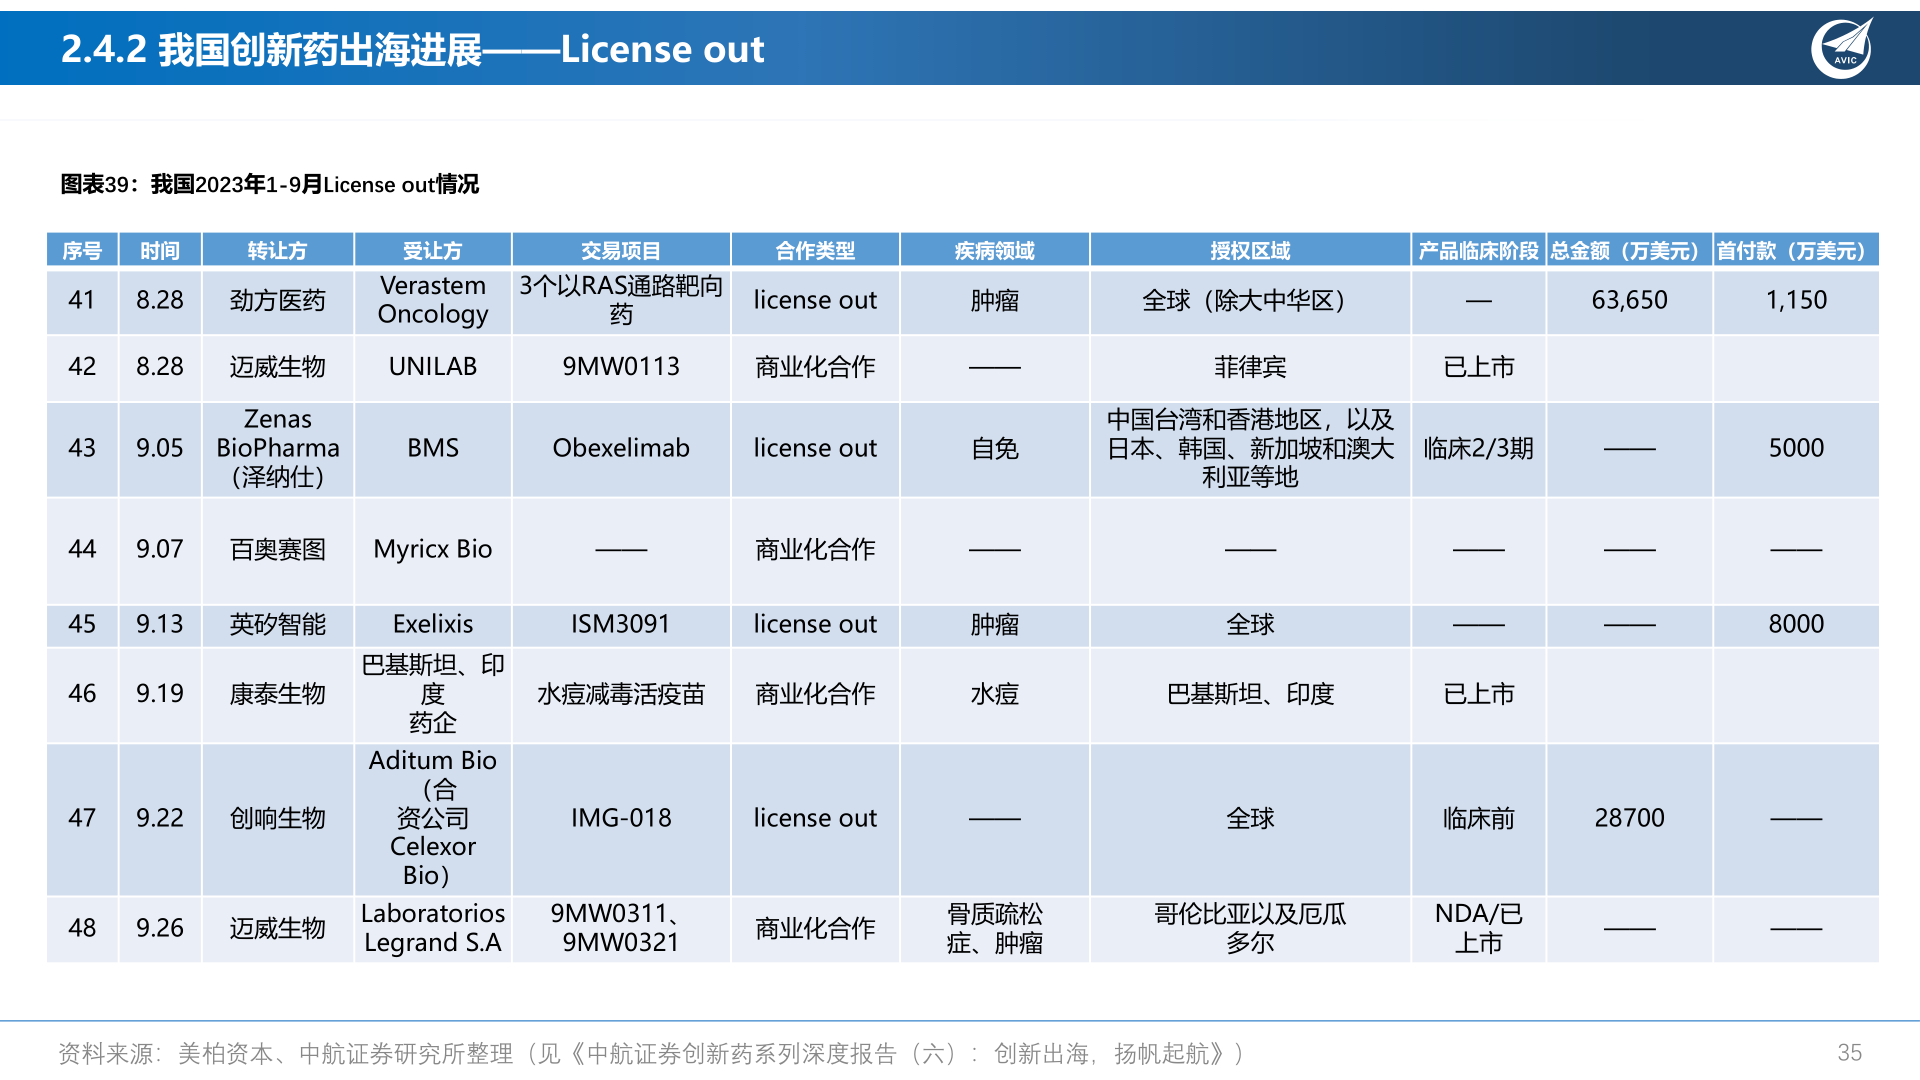Click the chart caption '图表39：我国2023年1-9月License out情况'
1920x1080 pixels.
[269, 184]
